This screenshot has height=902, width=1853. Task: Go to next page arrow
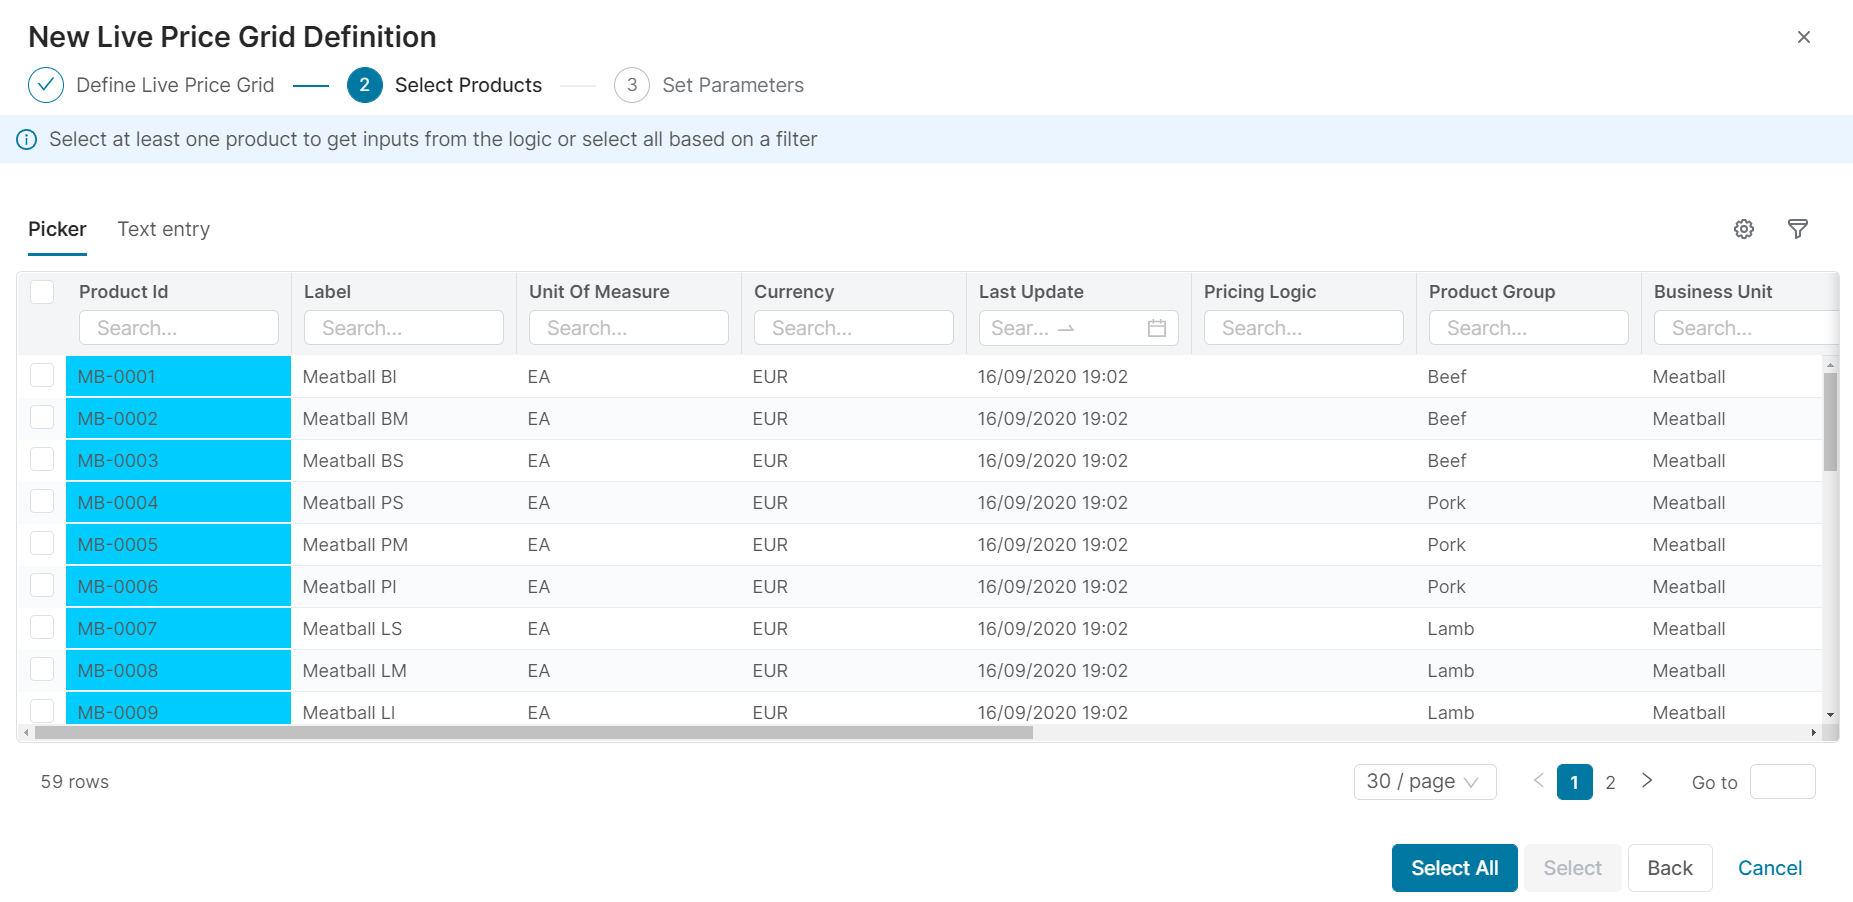[x=1646, y=781]
